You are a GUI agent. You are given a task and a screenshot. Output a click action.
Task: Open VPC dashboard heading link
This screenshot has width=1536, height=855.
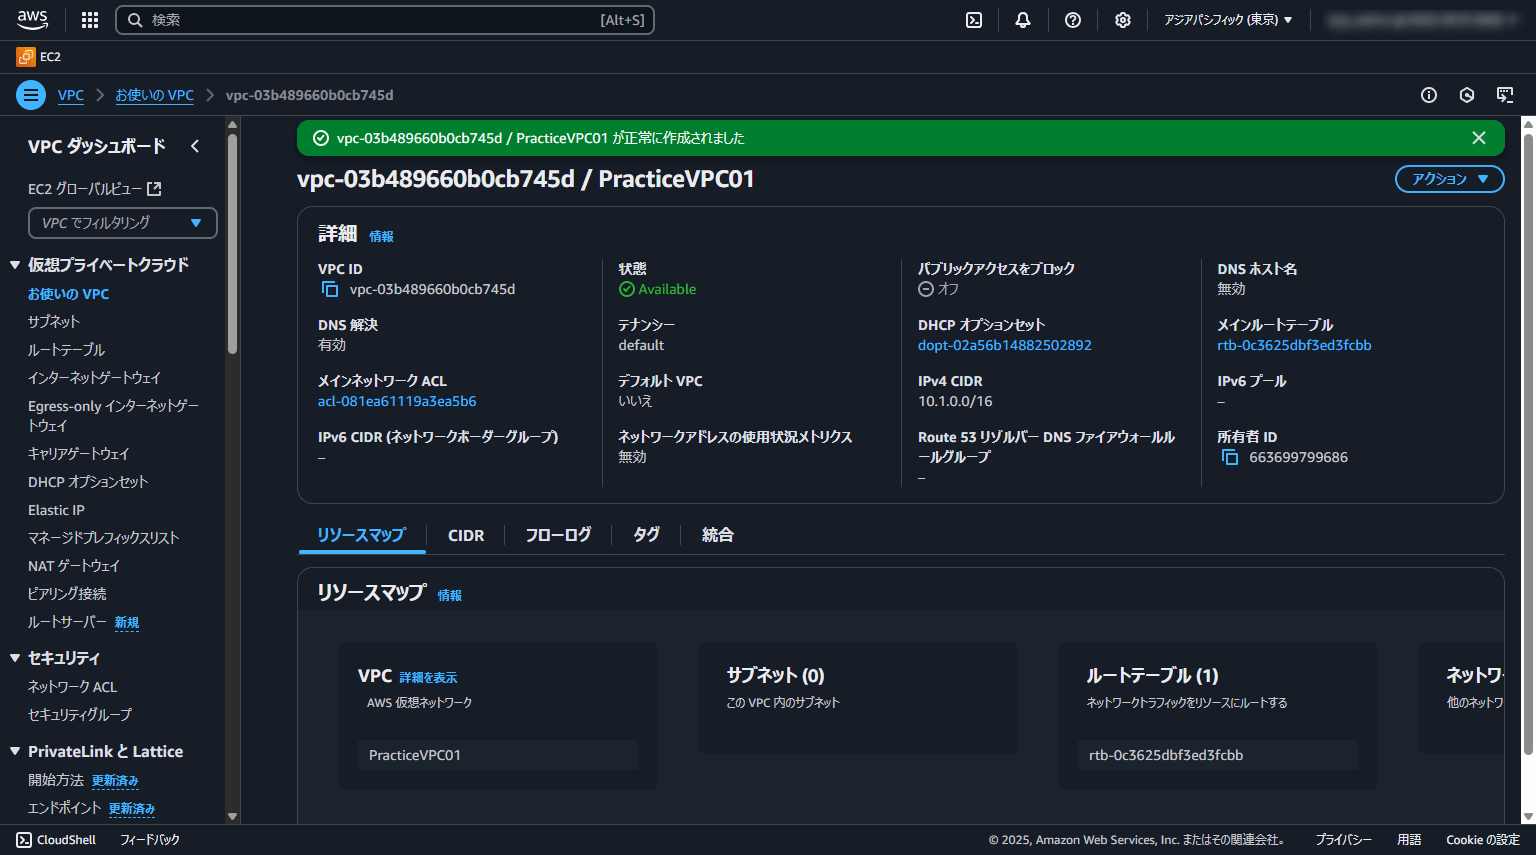(x=97, y=146)
